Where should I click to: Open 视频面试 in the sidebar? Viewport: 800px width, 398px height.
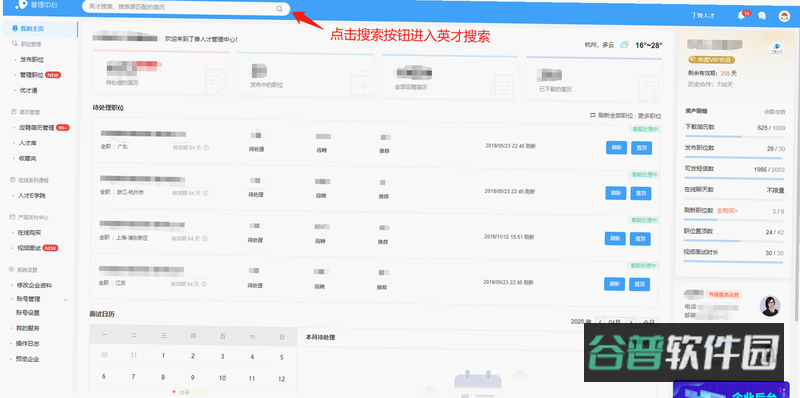(x=30, y=248)
